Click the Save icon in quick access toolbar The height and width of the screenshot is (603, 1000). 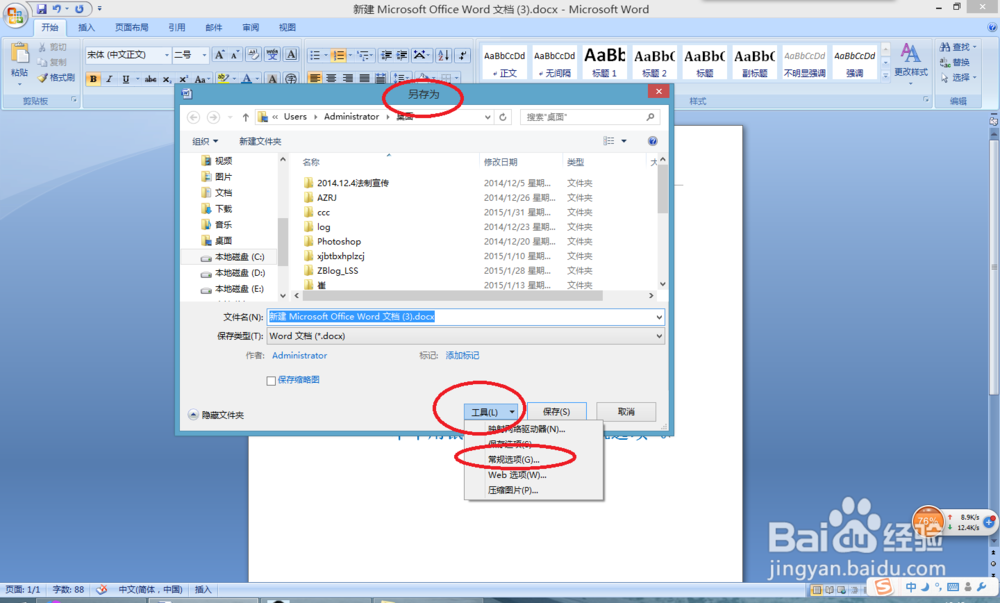coord(41,9)
